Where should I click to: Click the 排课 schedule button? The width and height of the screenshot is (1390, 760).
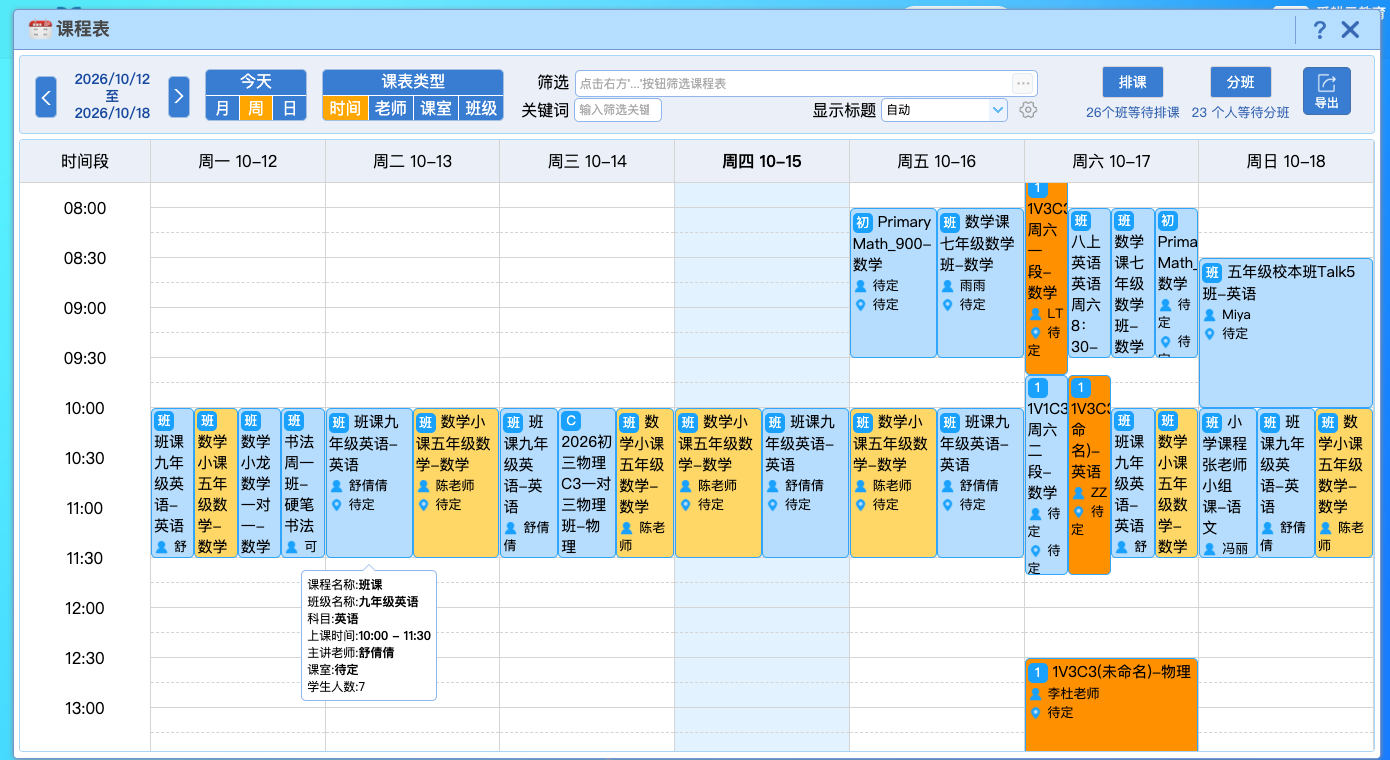tap(1133, 82)
